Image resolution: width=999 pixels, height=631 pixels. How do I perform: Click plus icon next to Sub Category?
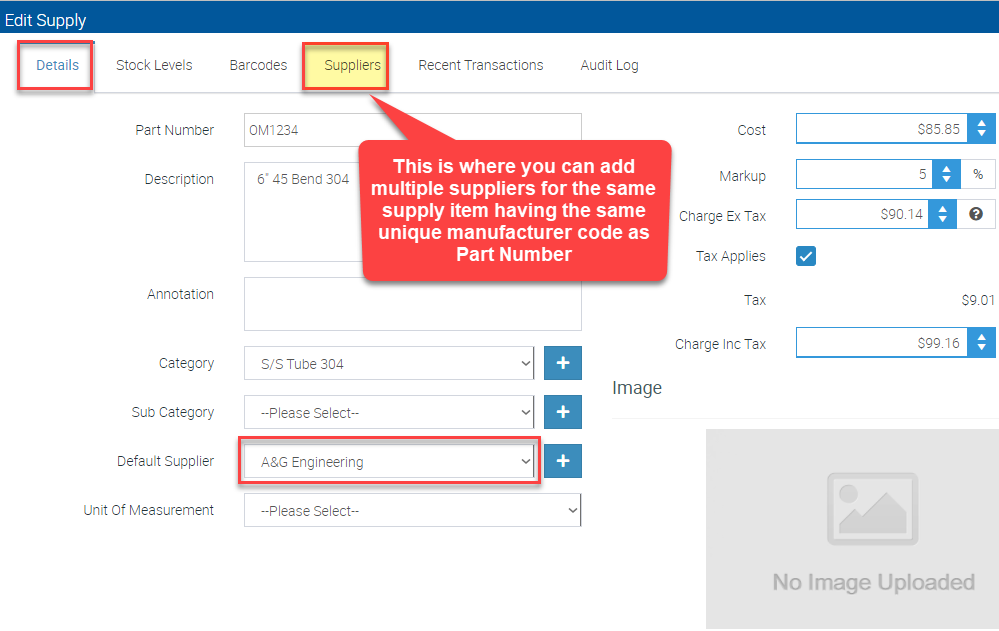click(562, 412)
